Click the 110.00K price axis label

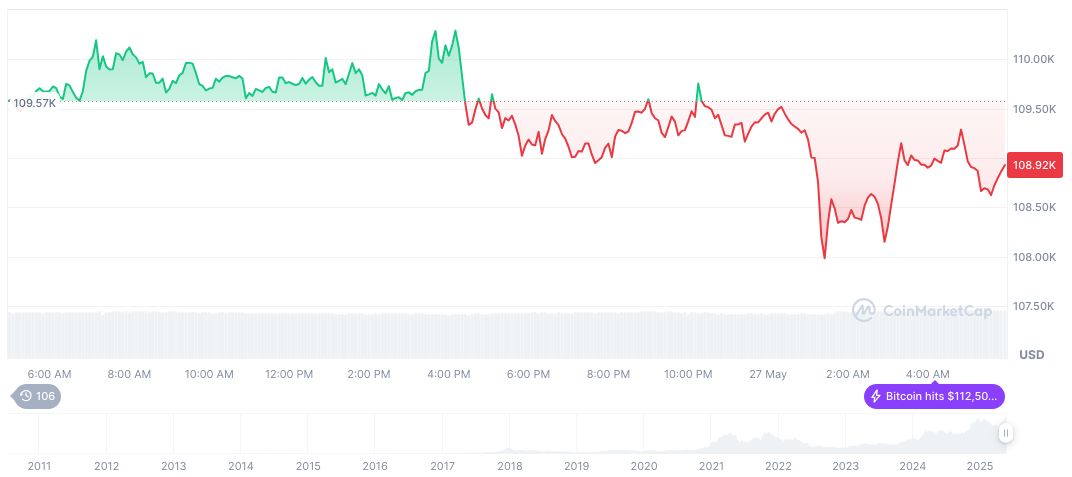pyautogui.click(x=1033, y=60)
